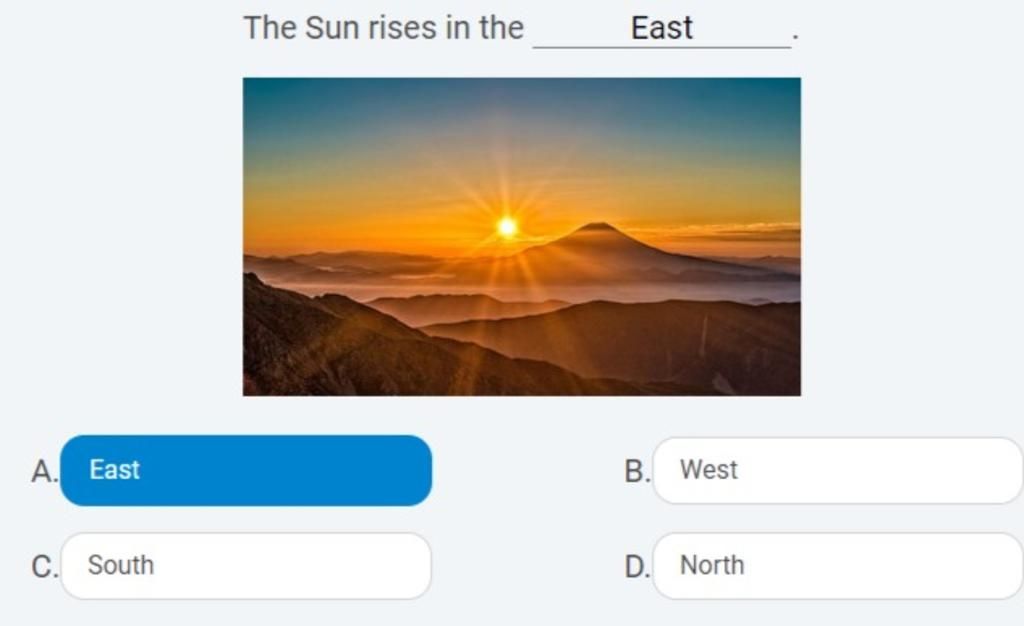Click the volcano peak silhouette in photo
The image size is (1024, 626).
596,228
